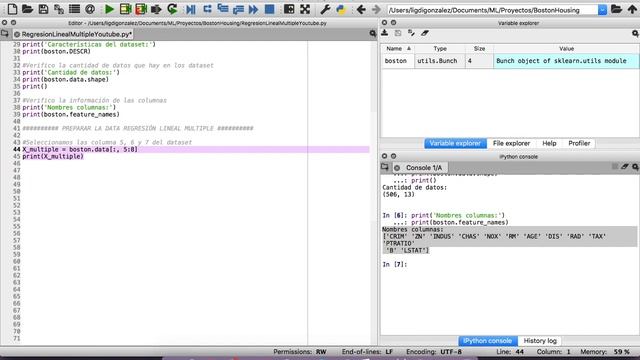Click Encoding UTF-8 status bar entry
Screen dimensions: 640x360
click(433, 352)
